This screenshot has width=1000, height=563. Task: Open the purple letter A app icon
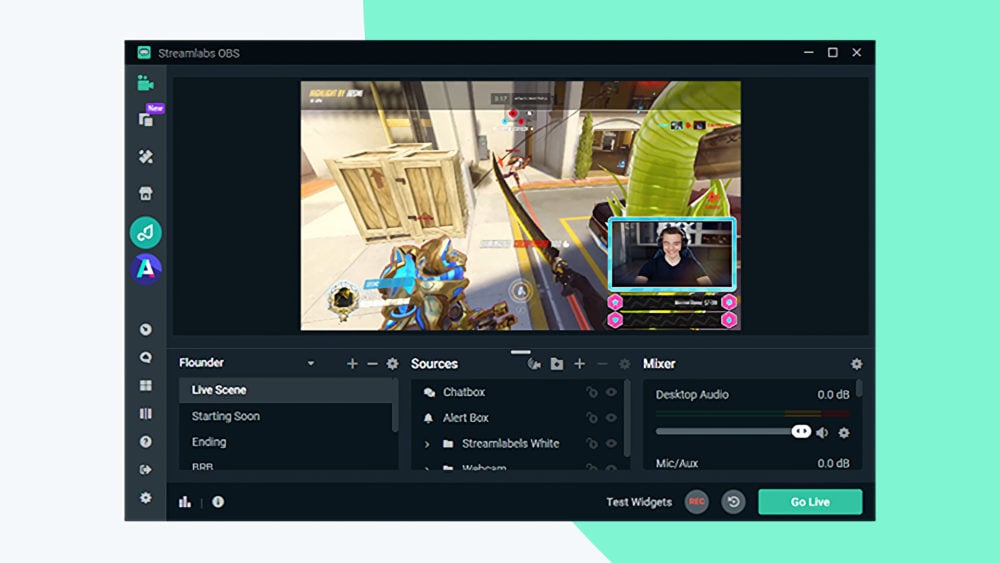146,269
